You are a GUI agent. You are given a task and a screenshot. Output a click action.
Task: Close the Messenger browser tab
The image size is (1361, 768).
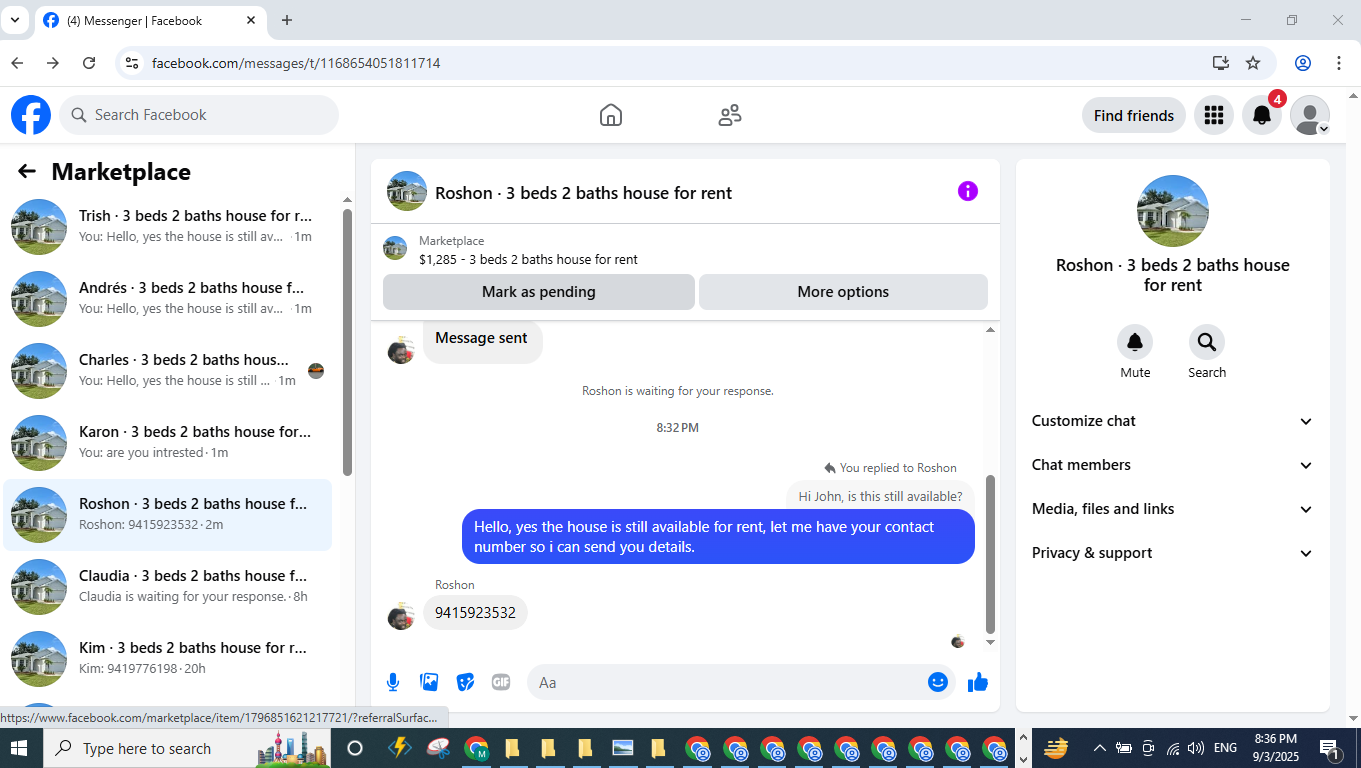click(x=251, y=20)
